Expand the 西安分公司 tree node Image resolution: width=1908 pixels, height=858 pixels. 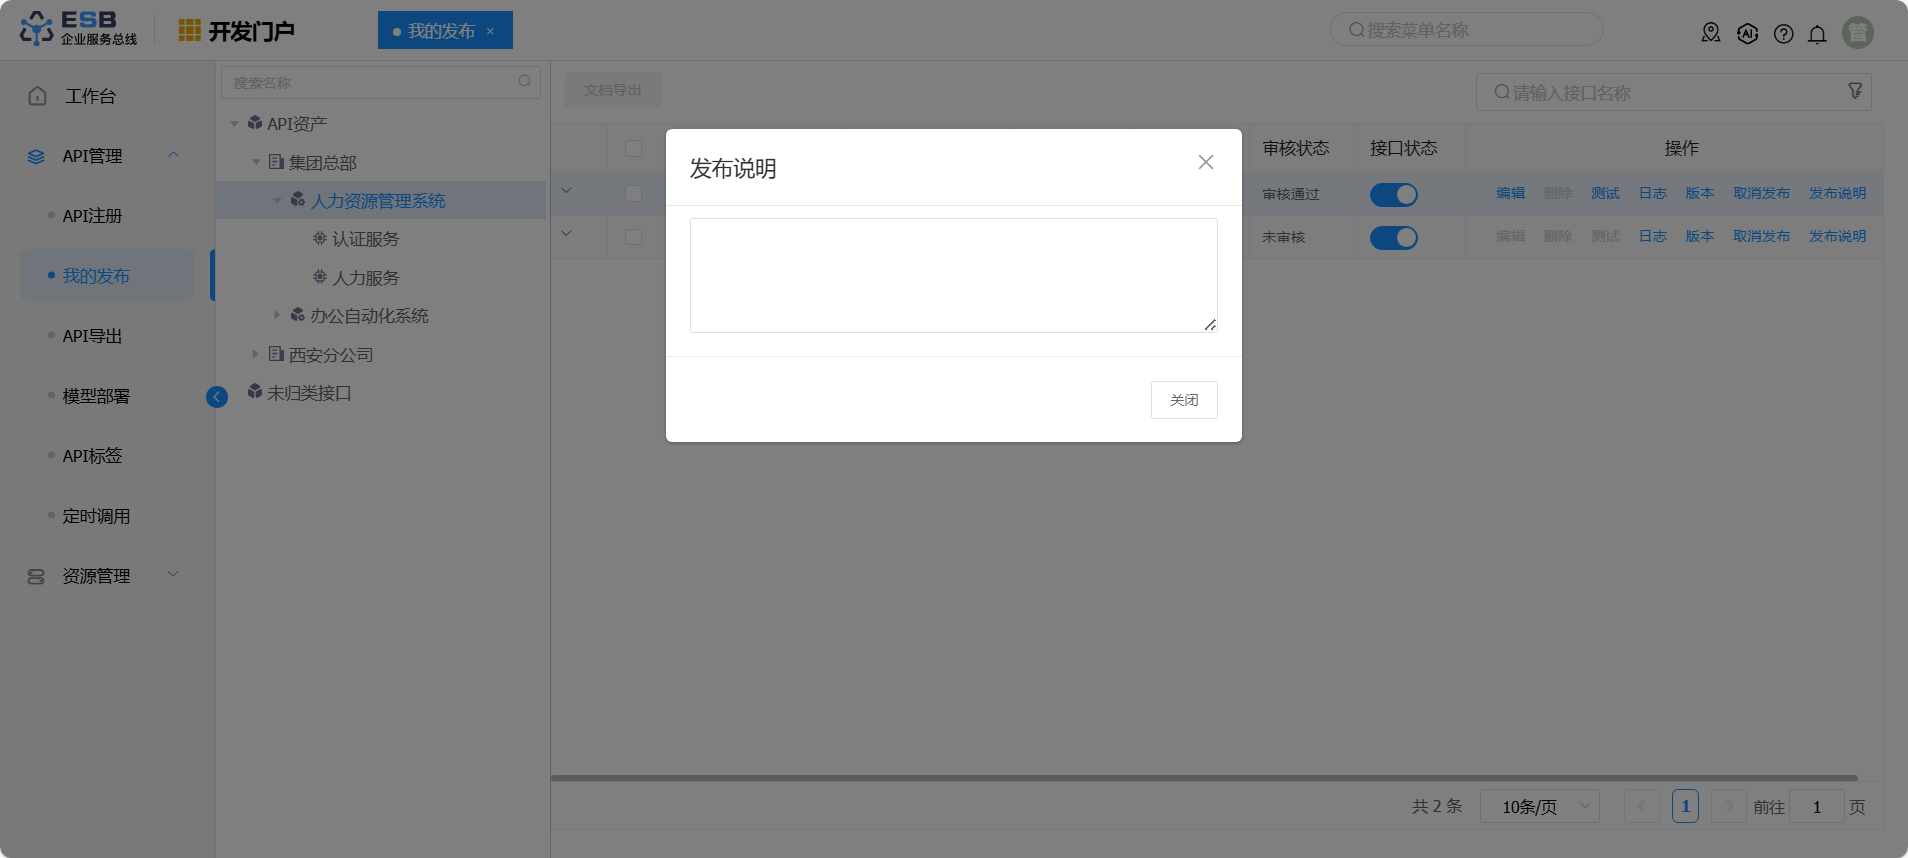(256, 354)
